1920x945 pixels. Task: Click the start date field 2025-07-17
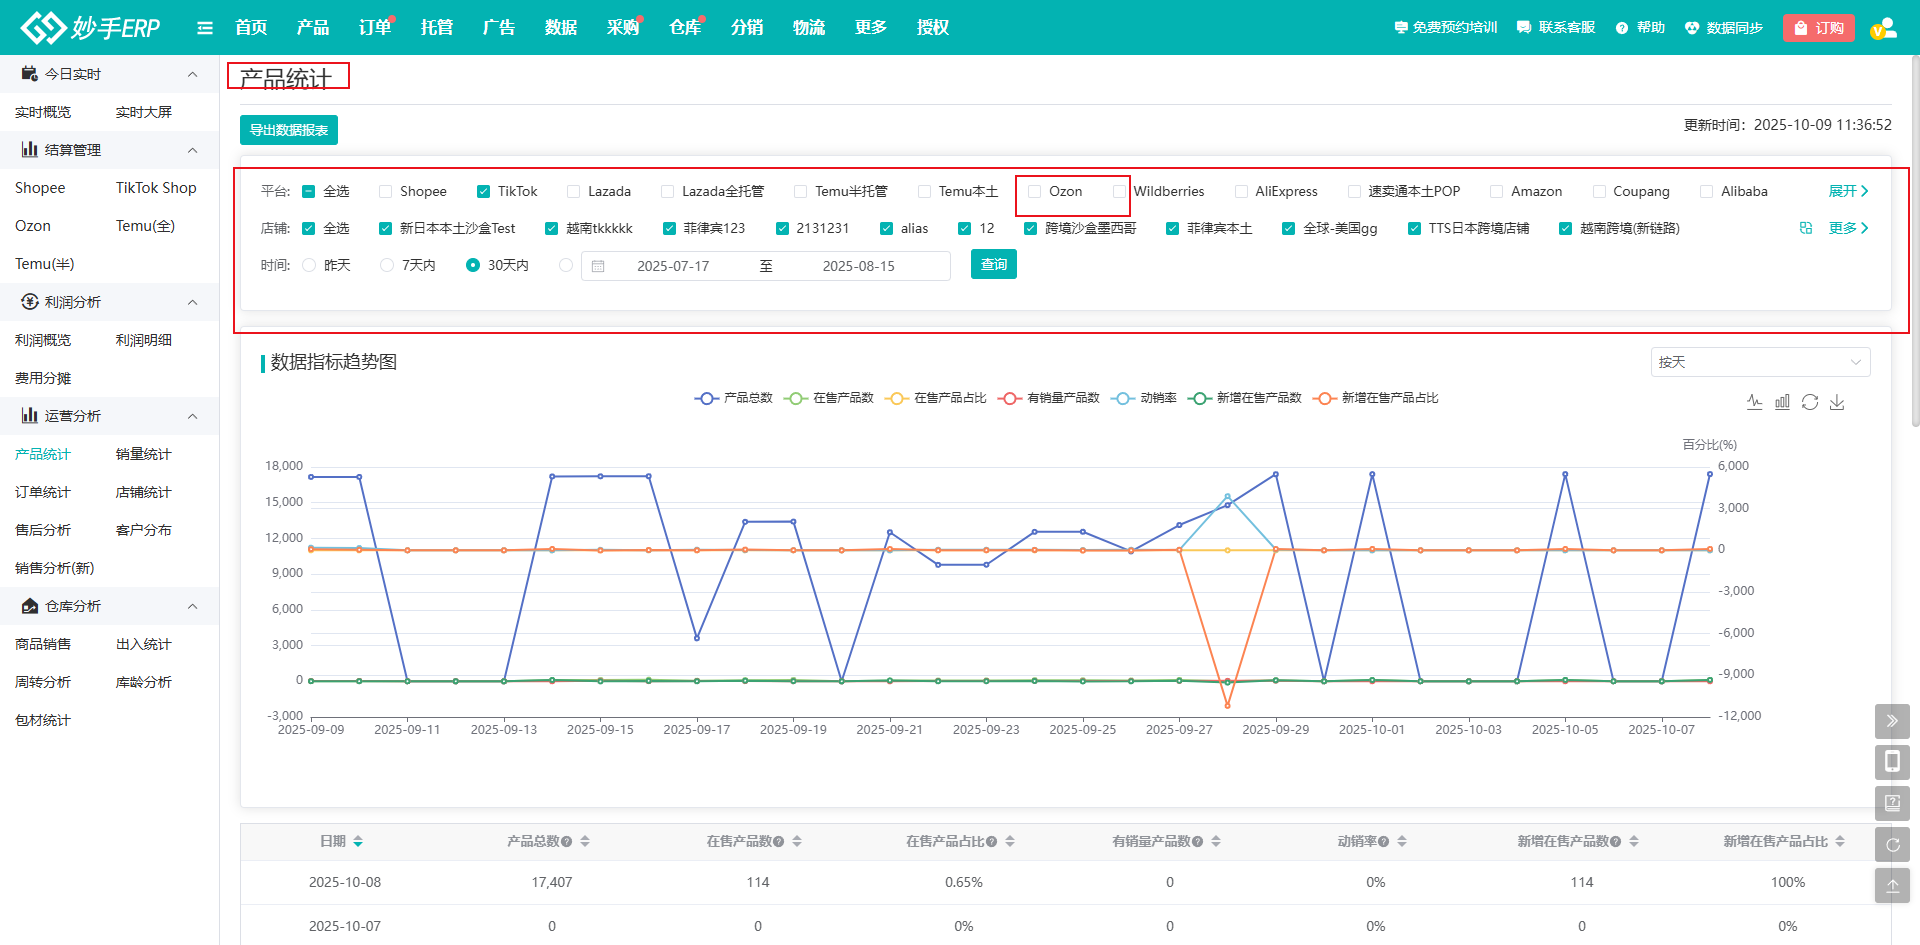pyautogui.click(x=673, y=266)
